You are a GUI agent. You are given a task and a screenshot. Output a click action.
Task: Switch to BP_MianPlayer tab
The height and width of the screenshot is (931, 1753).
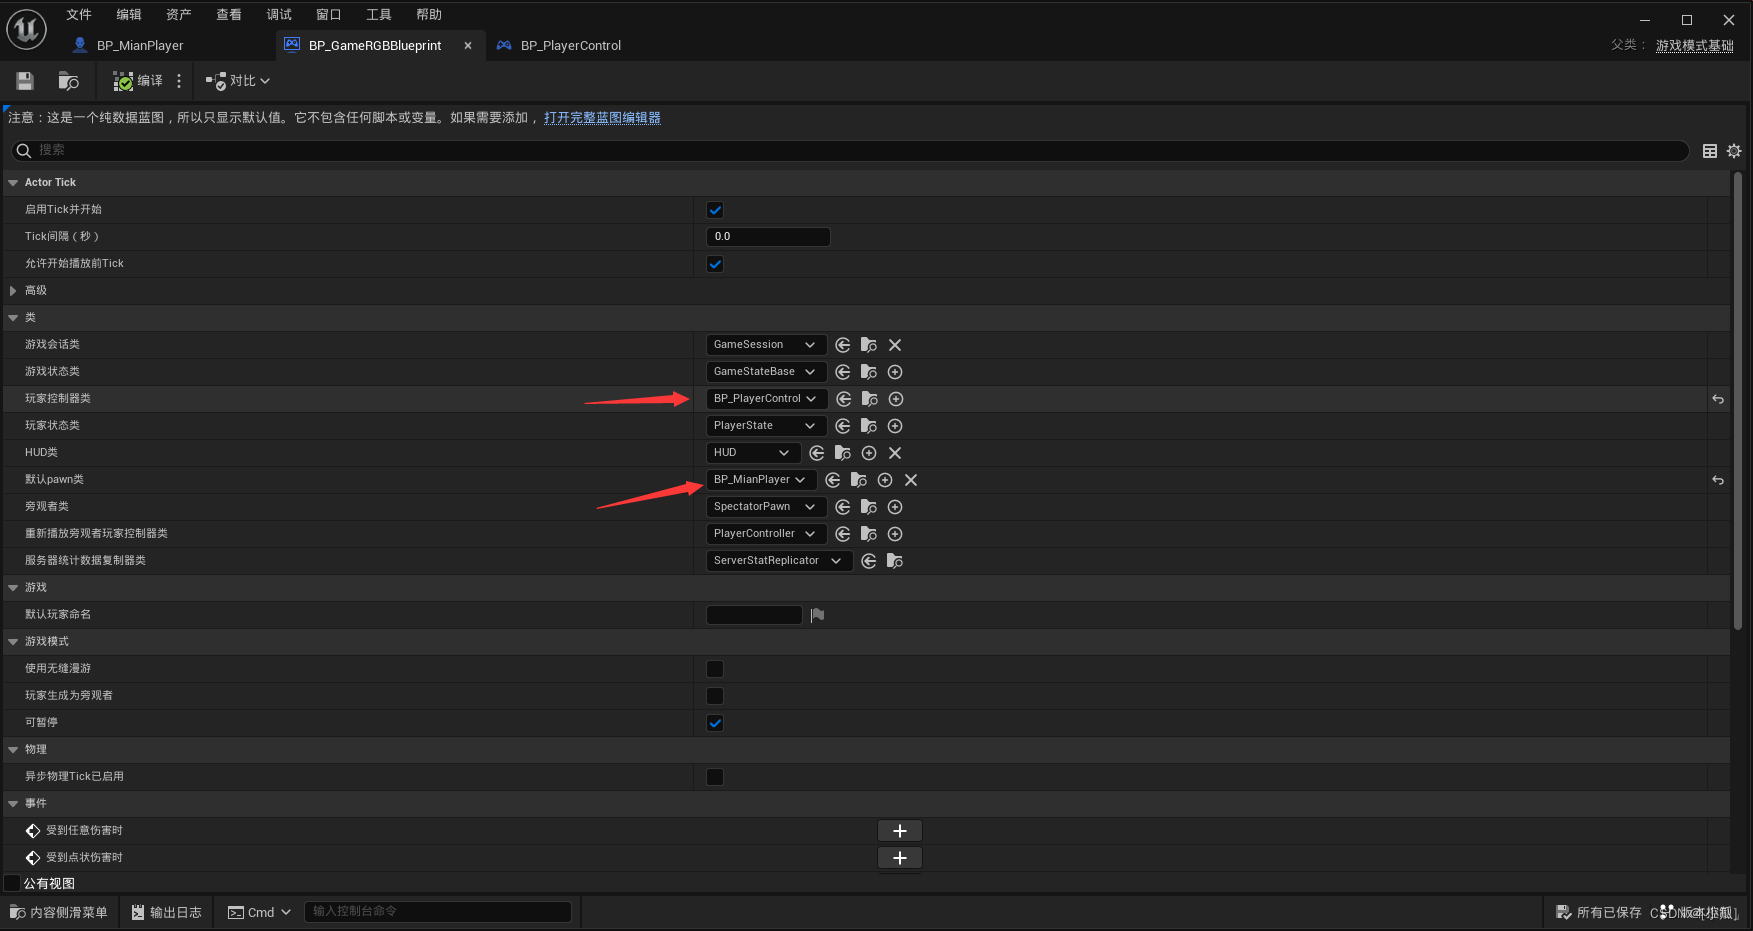(x=139, y=46)
